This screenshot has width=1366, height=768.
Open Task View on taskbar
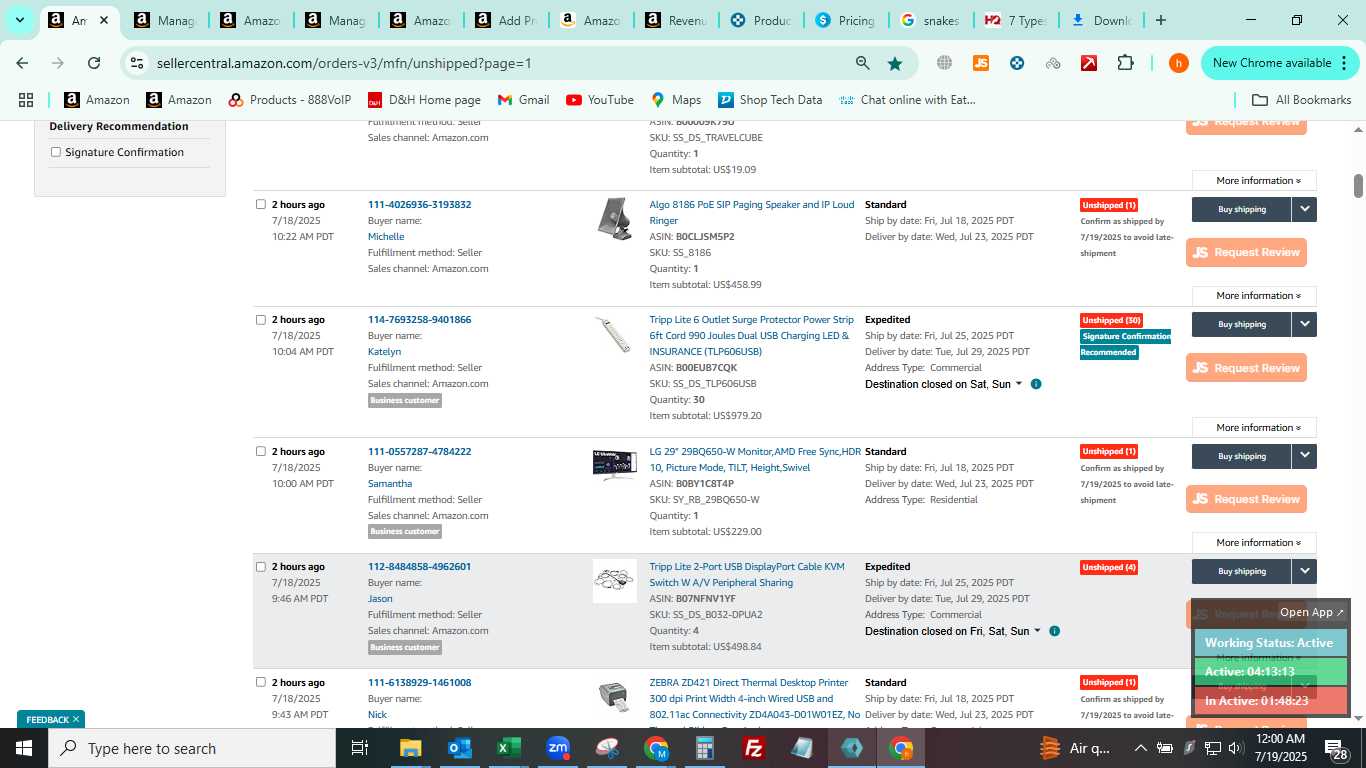pos(360,748)
